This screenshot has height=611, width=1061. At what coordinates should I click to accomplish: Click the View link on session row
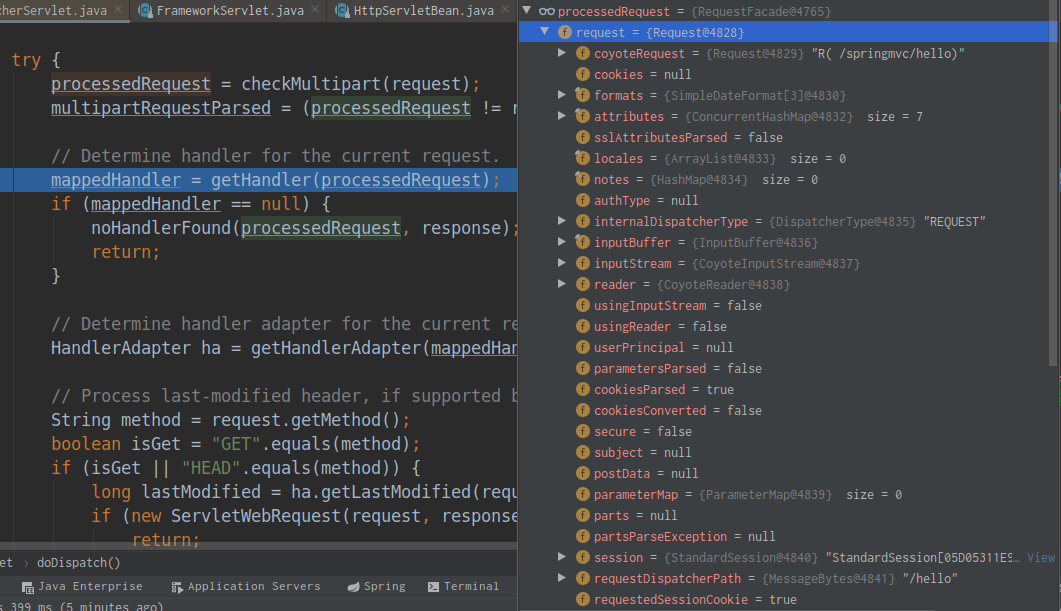[x=1040, y=558]
